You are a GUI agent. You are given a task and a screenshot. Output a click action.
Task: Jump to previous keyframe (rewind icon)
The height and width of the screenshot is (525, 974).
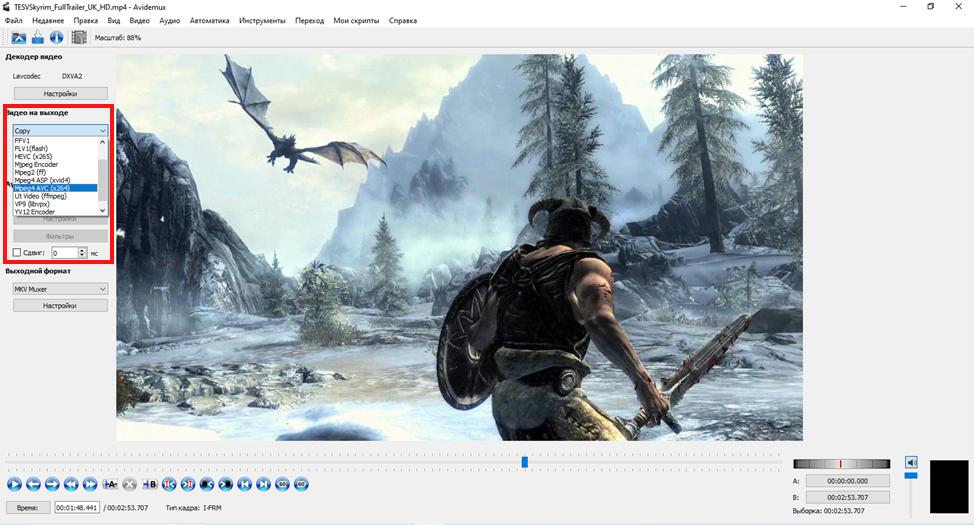(71, 484)
